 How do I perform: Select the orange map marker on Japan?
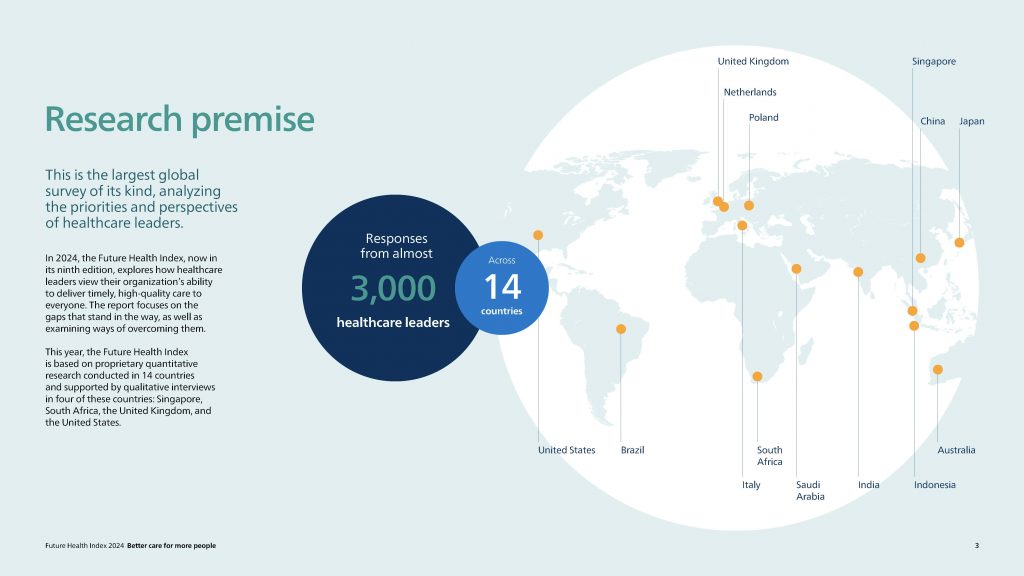[x=959, y=243]
